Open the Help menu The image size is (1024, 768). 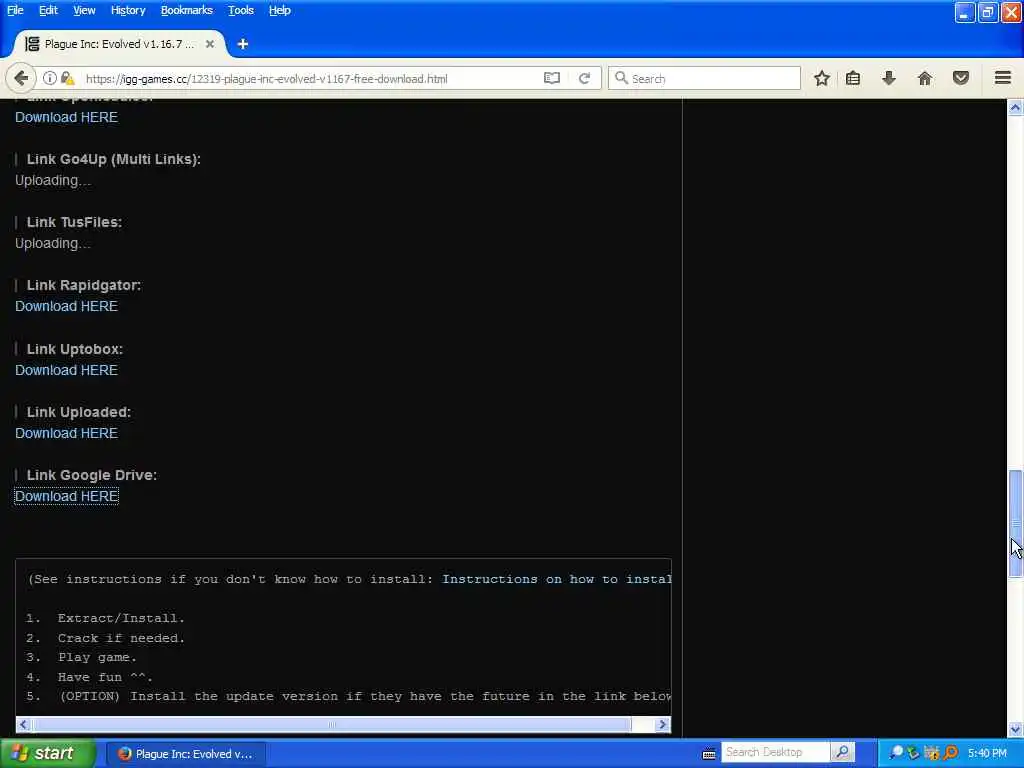click(280, 10)
